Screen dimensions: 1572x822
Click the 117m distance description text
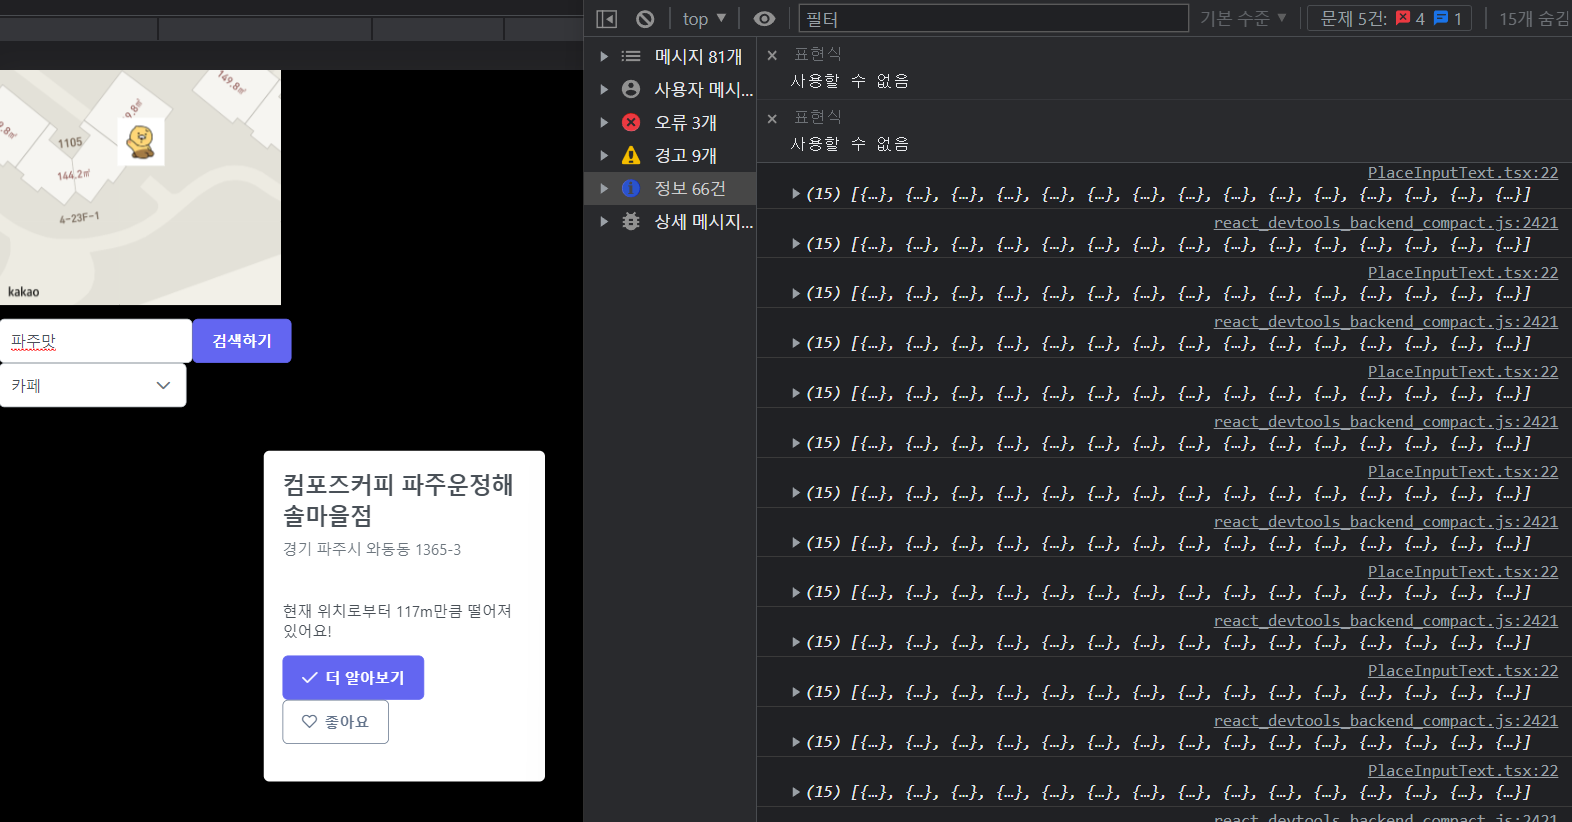[x=397, y=621]
